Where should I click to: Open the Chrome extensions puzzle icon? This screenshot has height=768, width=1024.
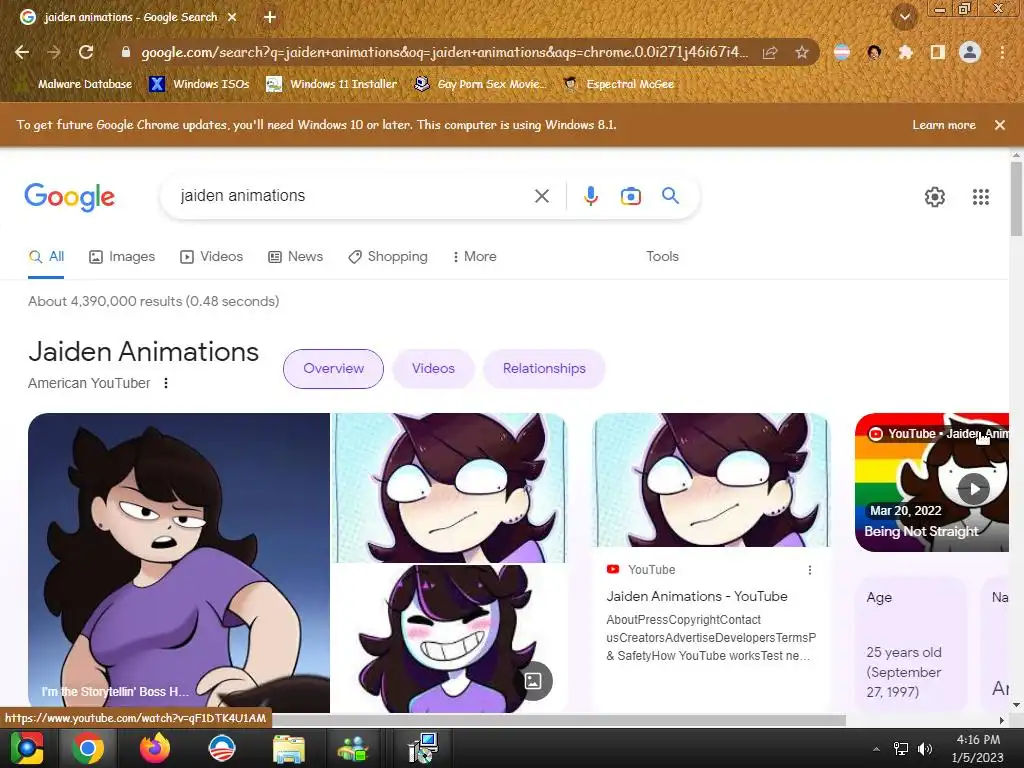[905, 52]
